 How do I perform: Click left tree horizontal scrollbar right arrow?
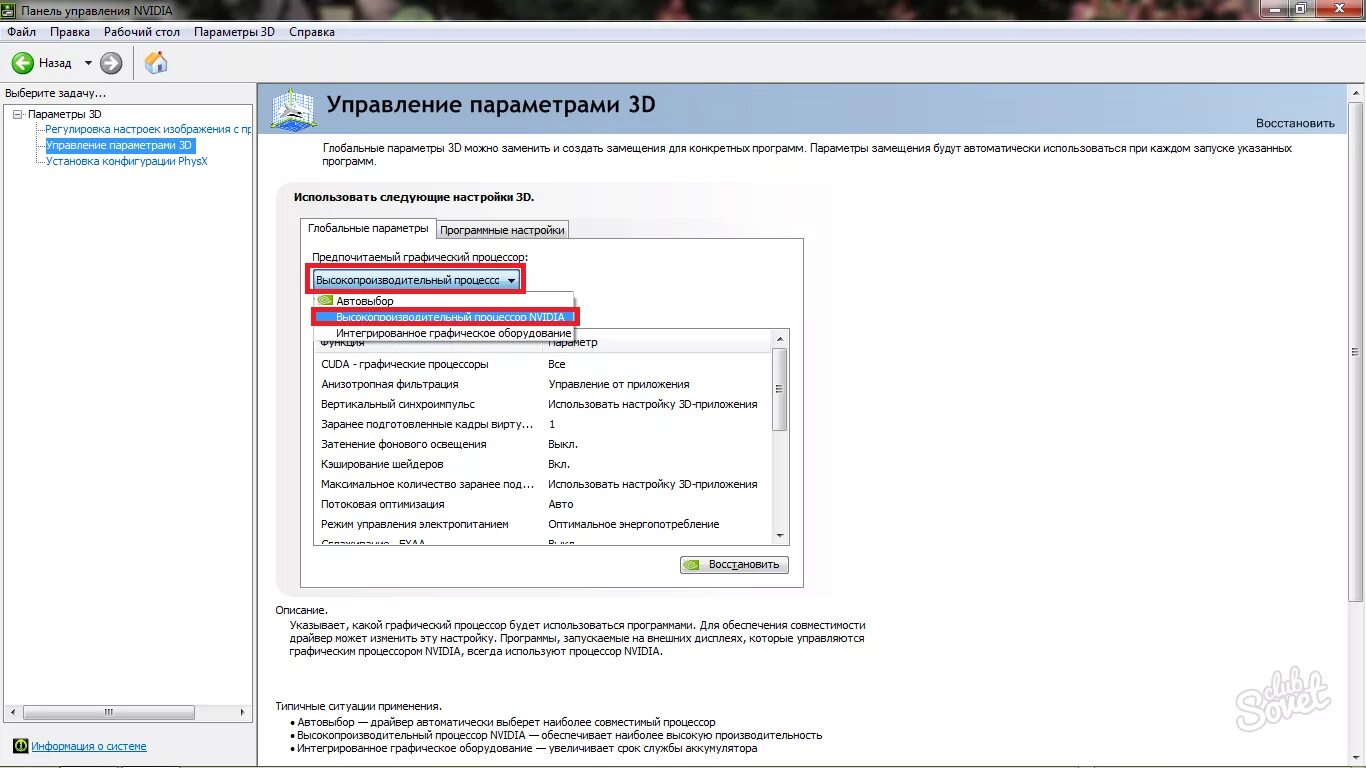pos(245,712)
